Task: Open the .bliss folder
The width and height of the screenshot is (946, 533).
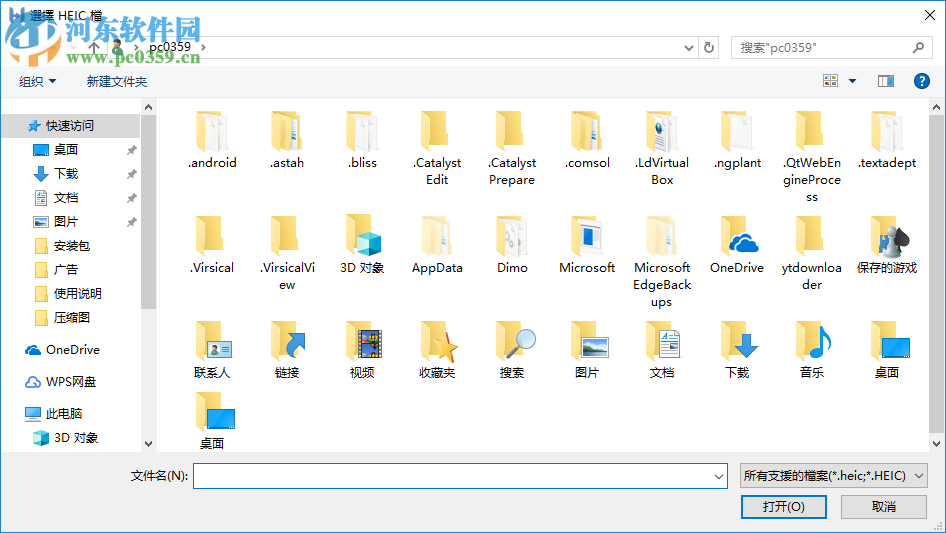Action: [x=362, y=140]
